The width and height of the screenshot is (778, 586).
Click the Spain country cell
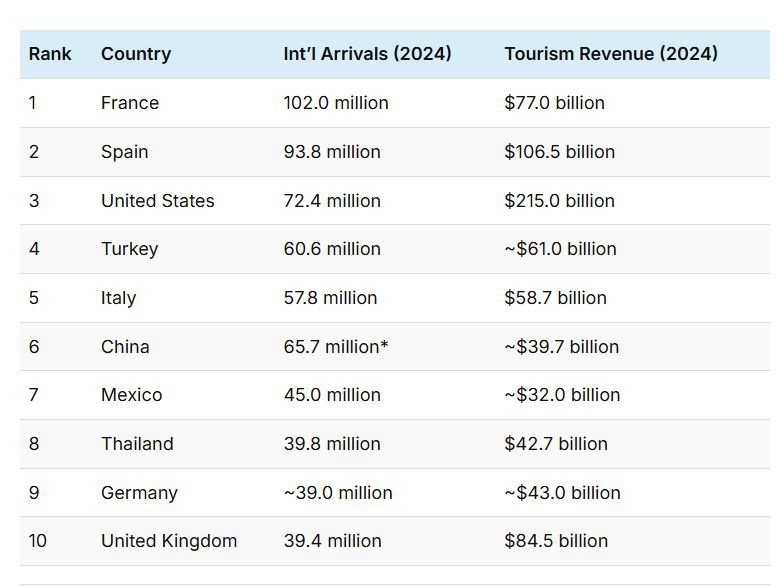click(125, 152)
